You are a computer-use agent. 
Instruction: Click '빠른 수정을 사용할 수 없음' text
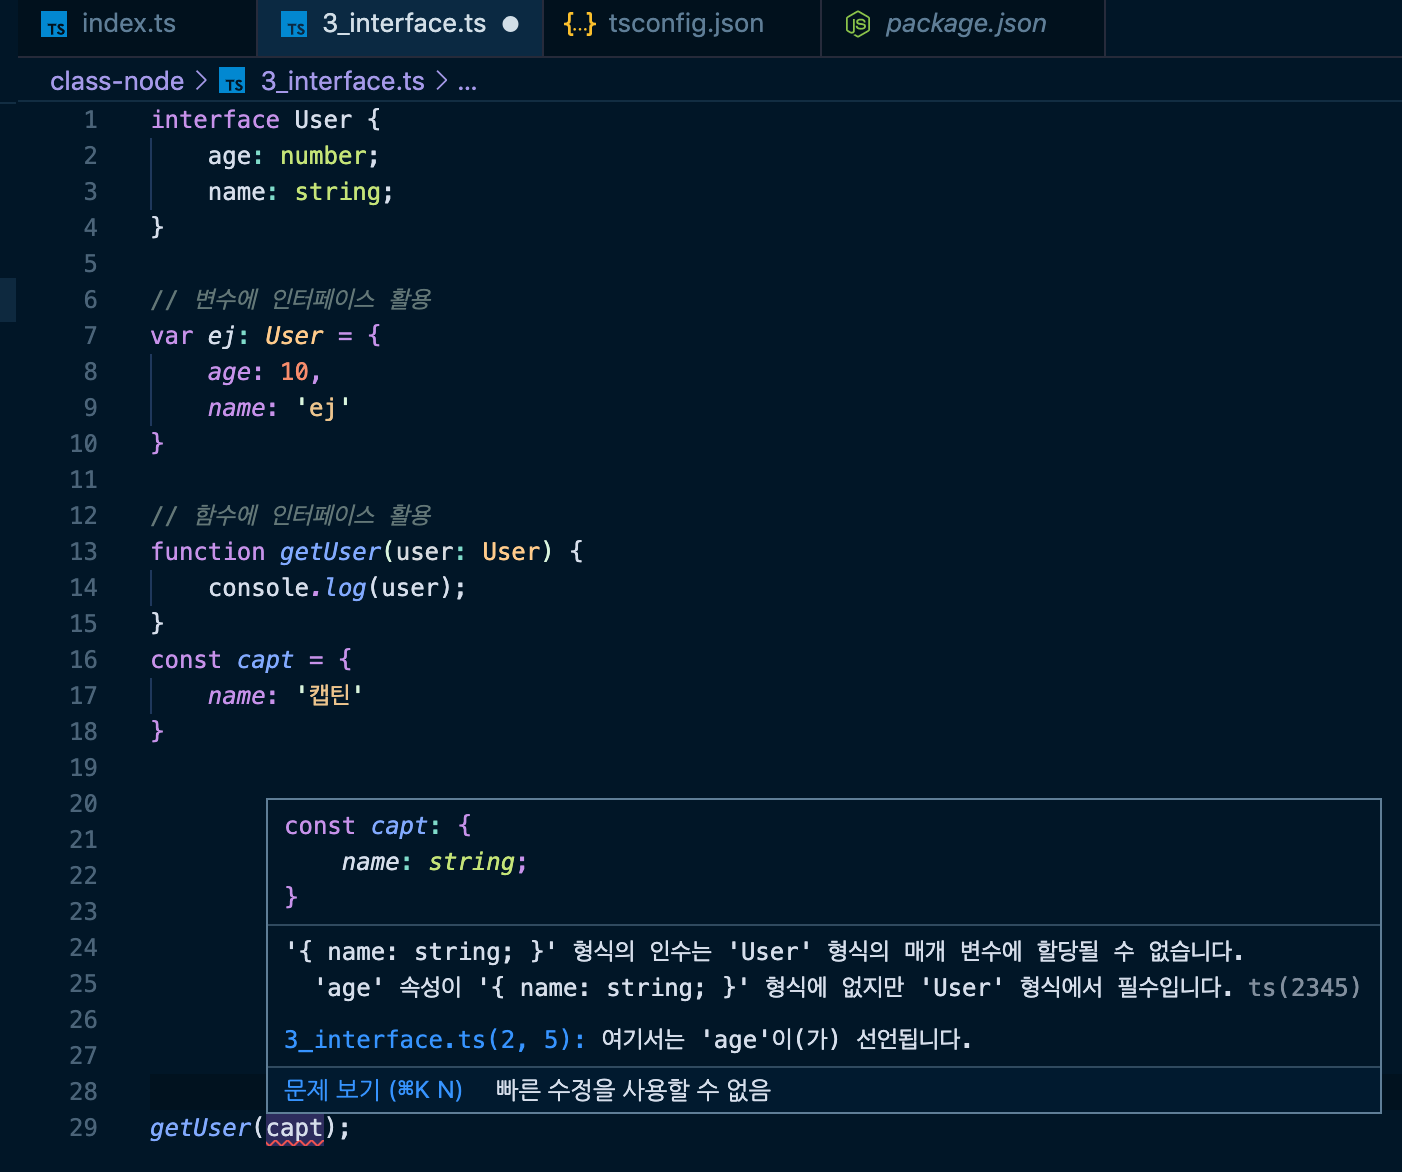click(x=633, y=1089)
